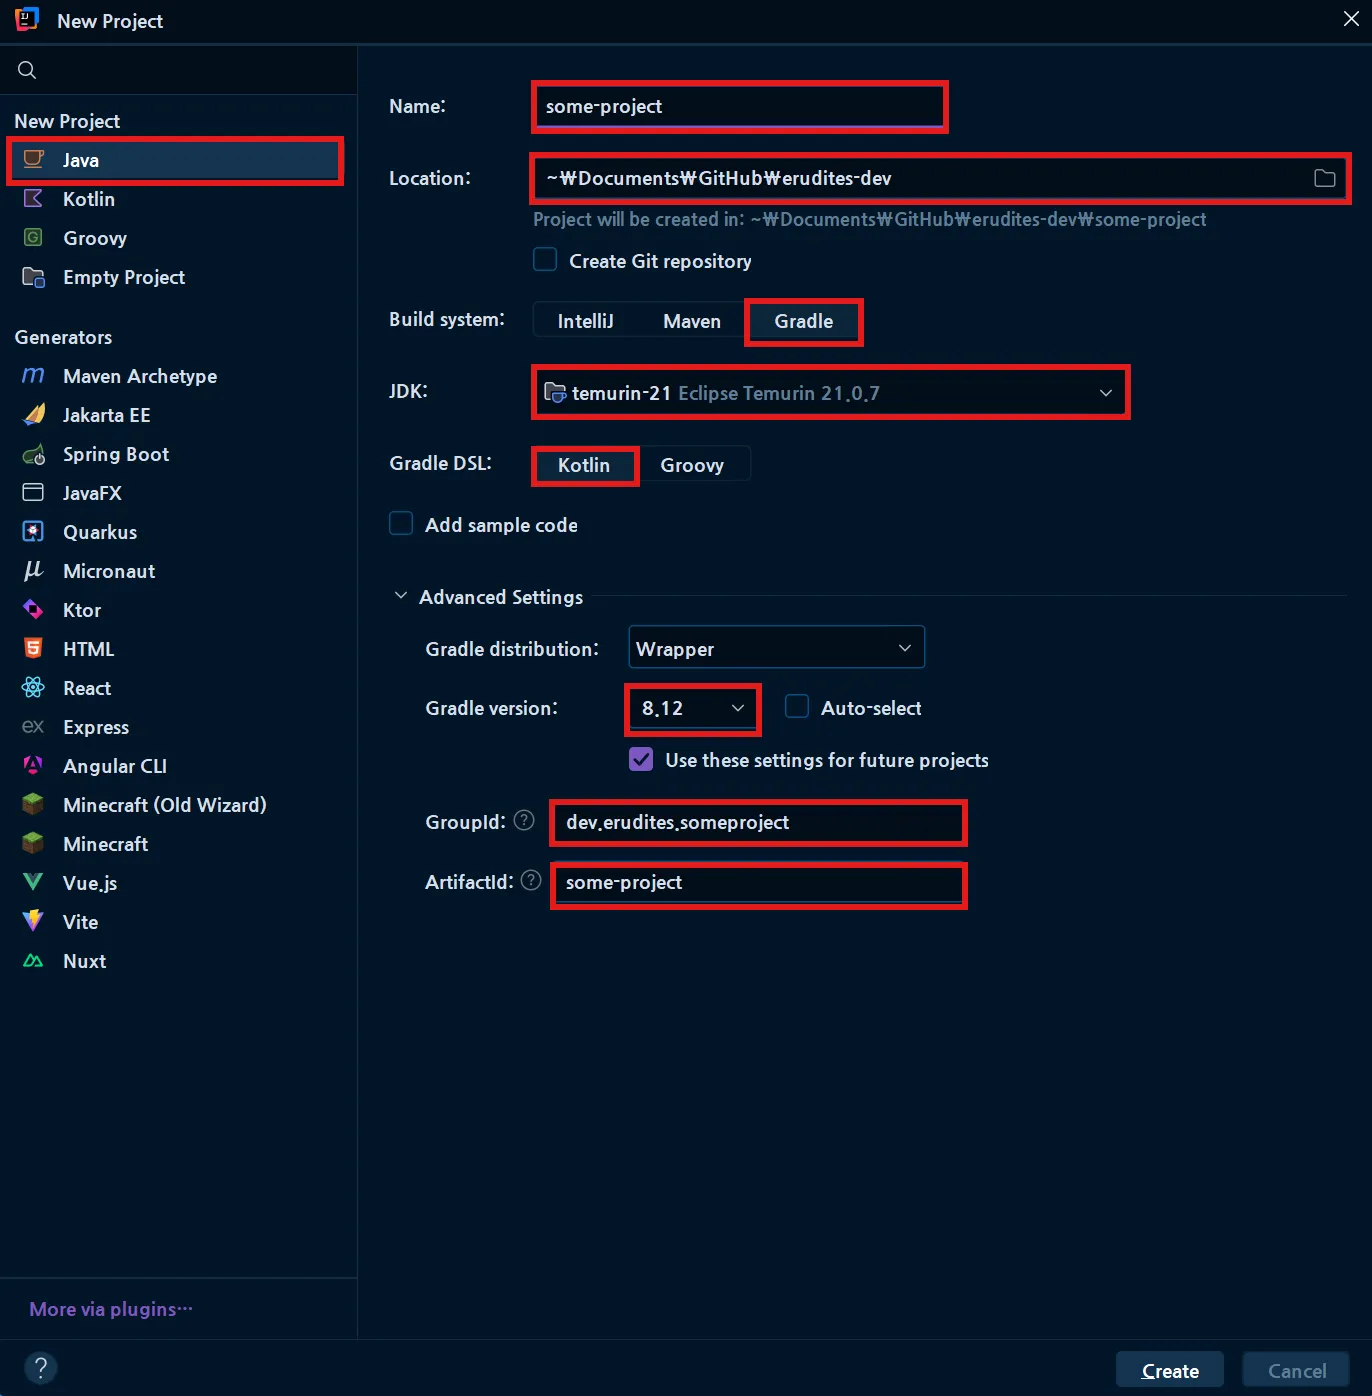The height and width of the screenshot is (1396, 1372).
Task: Collapse the Advanced Settings section
Action: click(x=401, y=596)
